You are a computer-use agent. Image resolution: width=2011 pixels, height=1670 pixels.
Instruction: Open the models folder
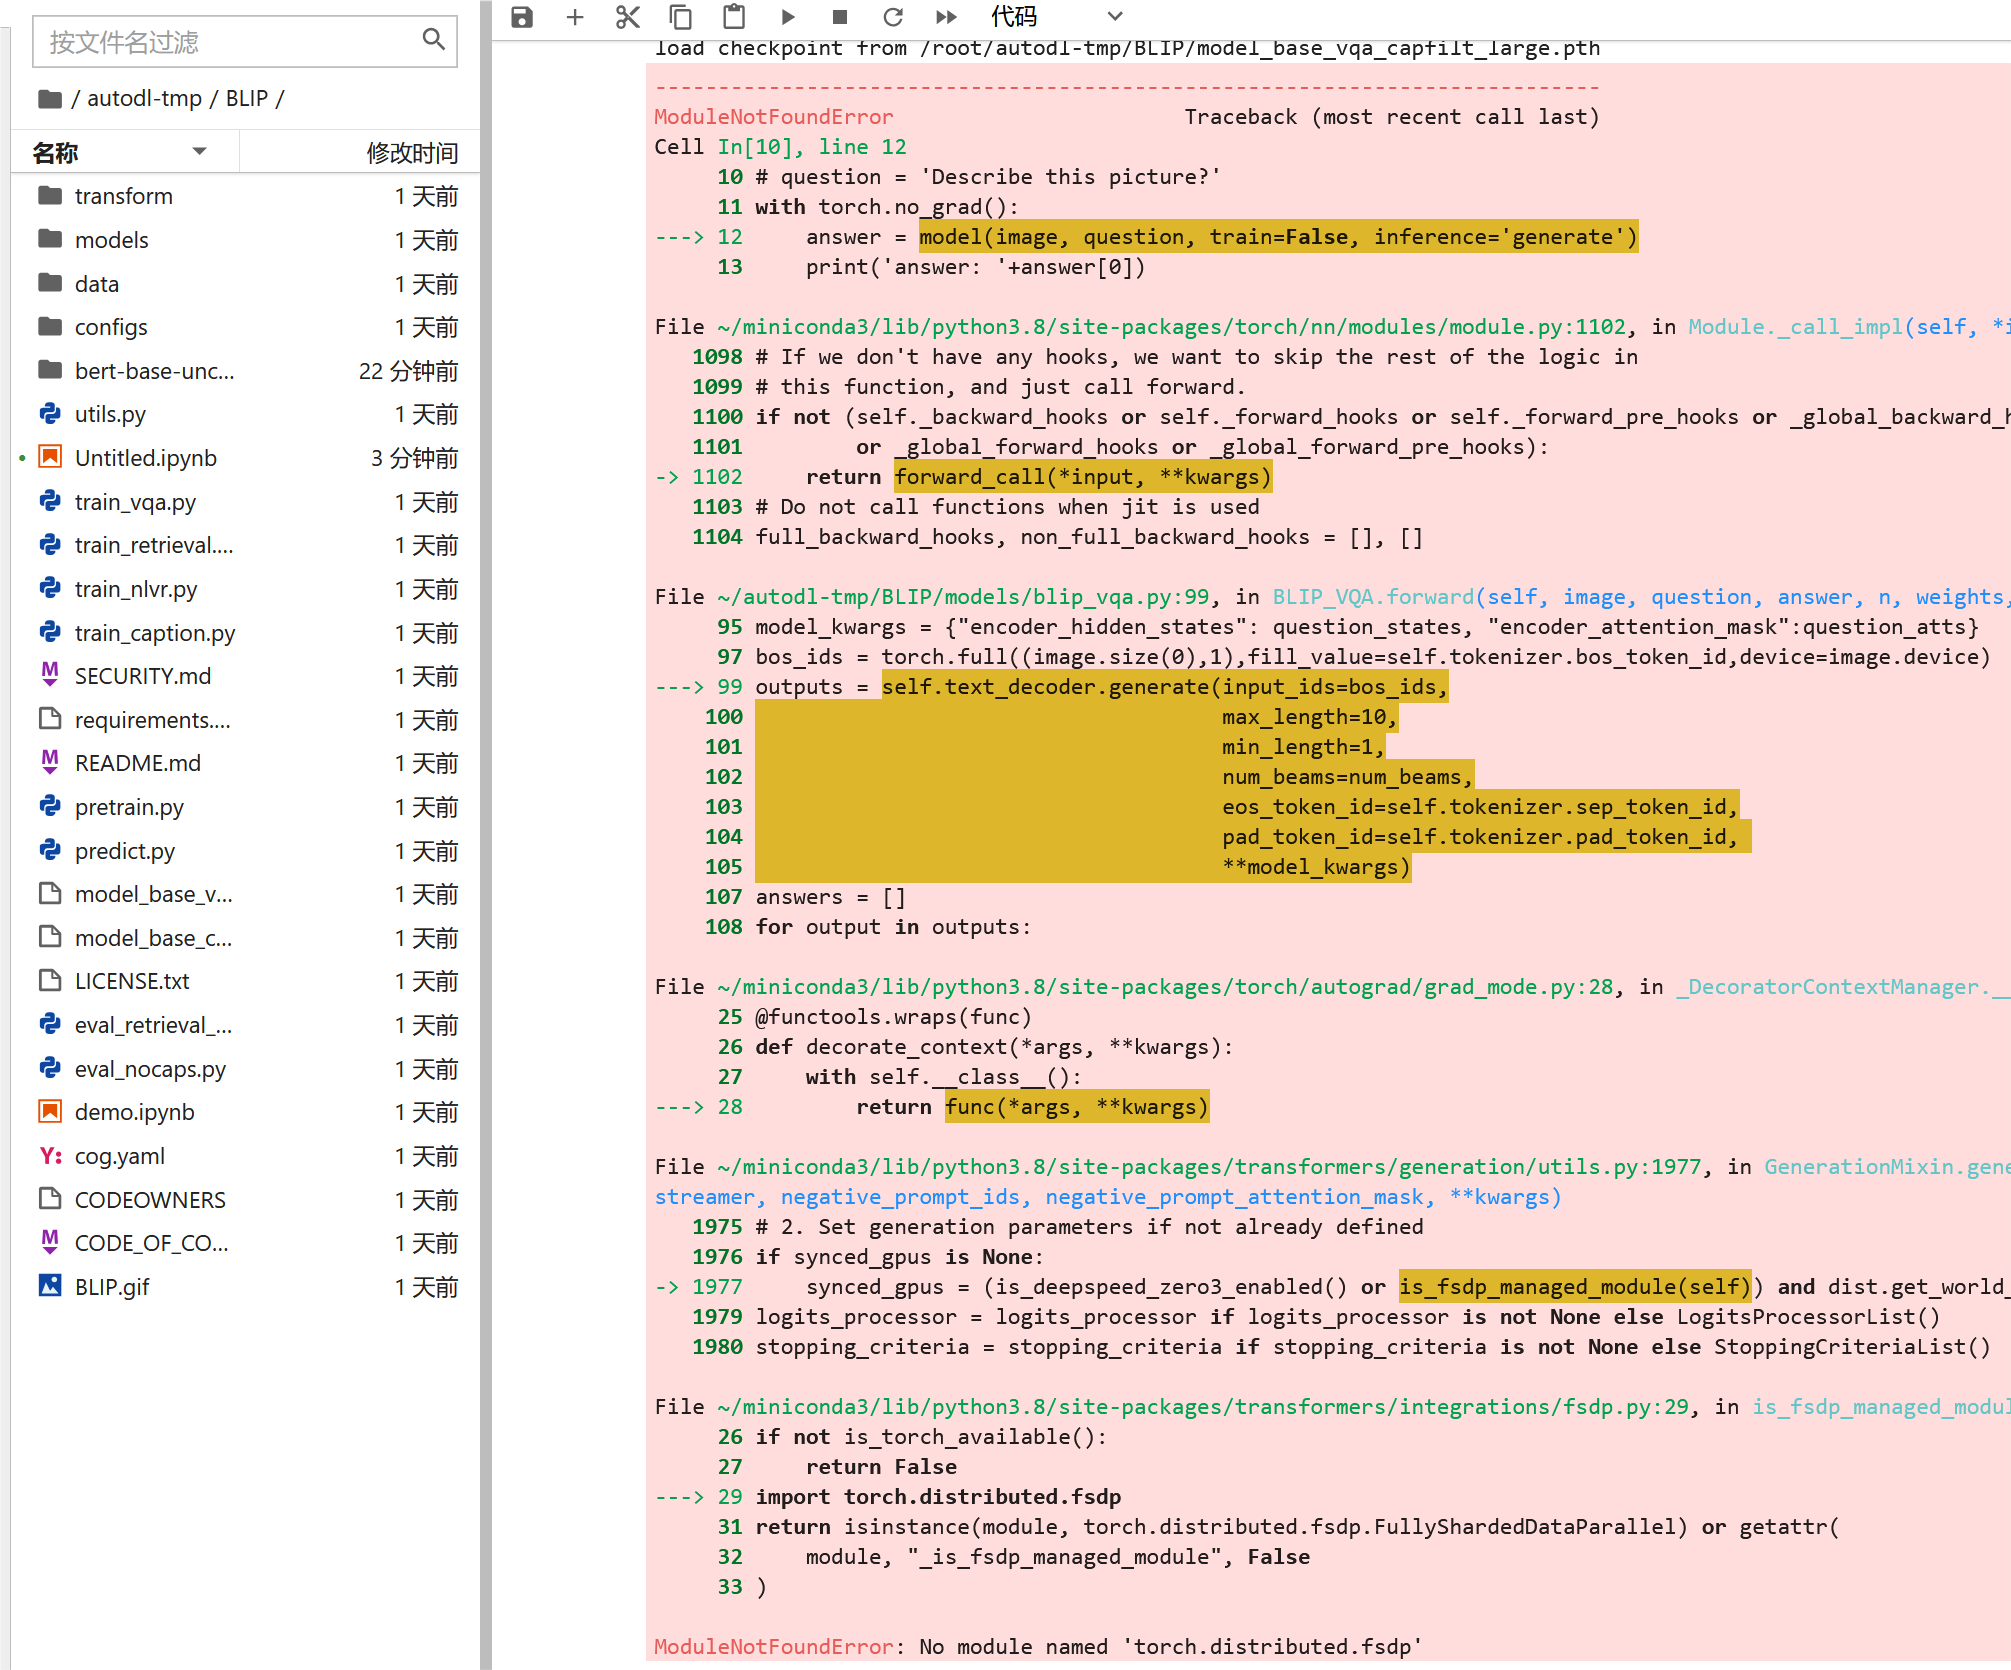point(111,240)
